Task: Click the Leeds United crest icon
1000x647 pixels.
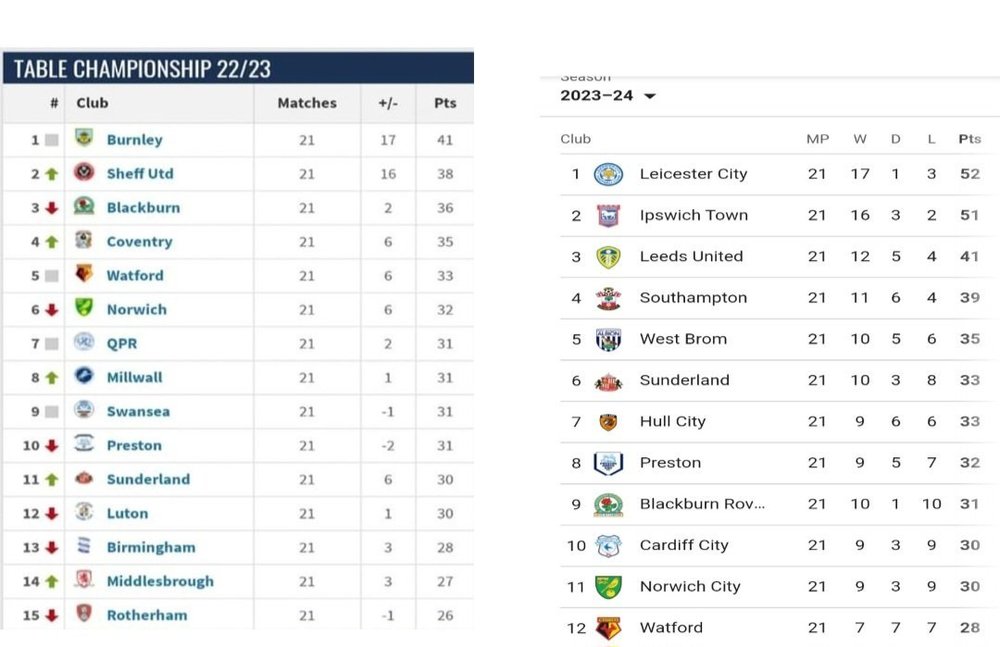Action: (608, 257)
